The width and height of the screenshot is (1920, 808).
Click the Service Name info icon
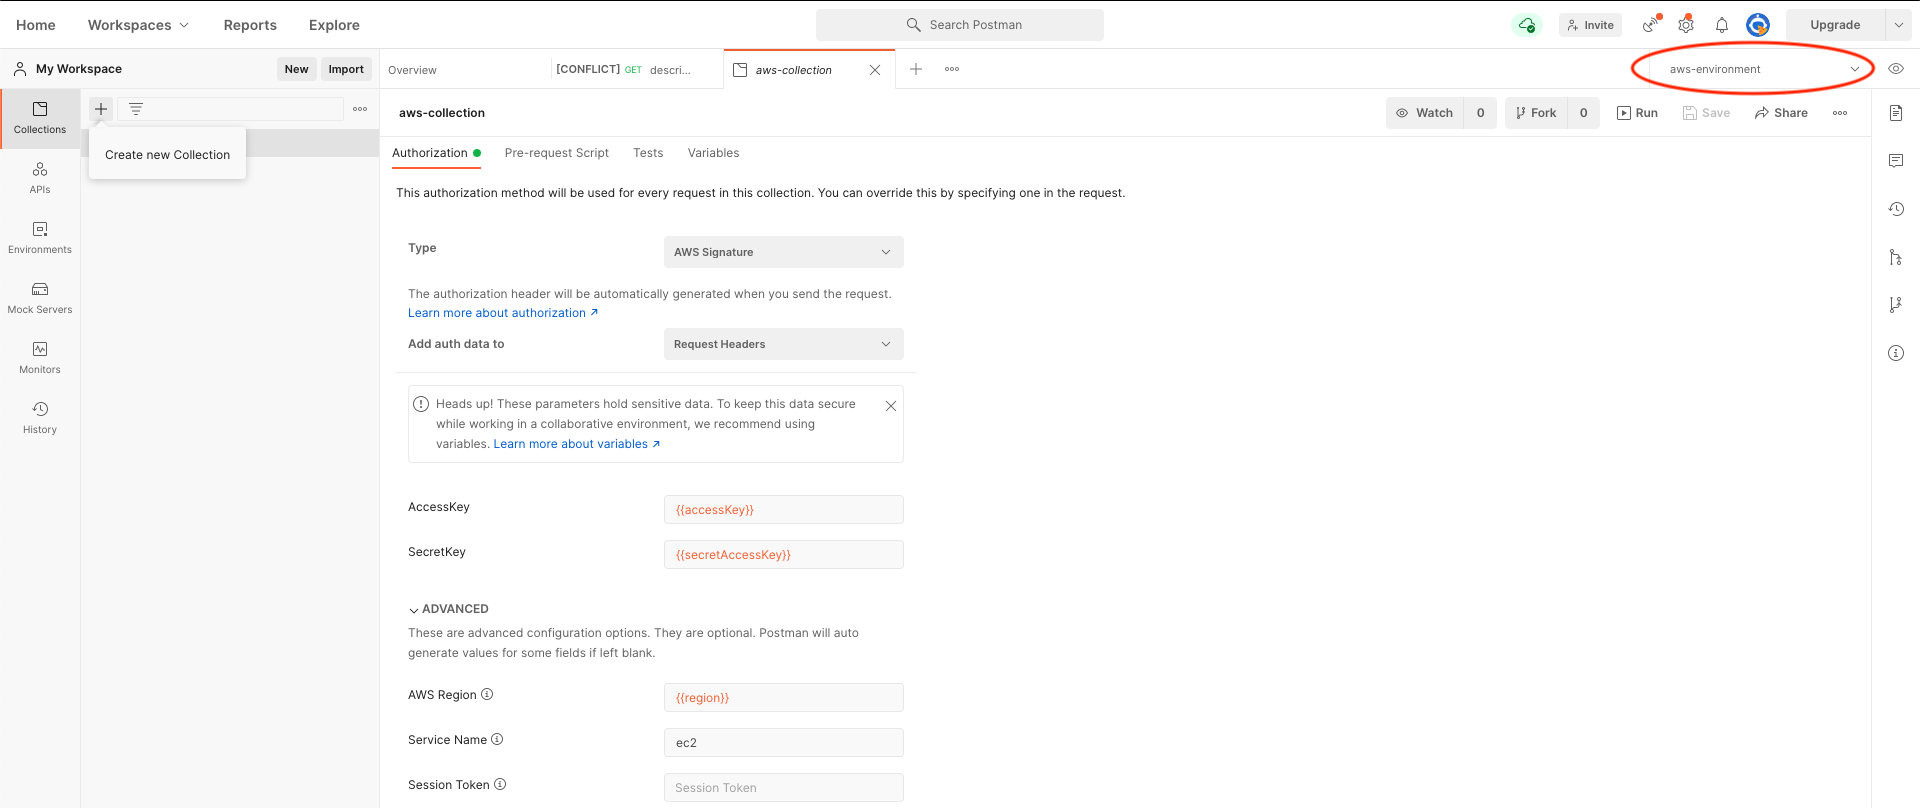(497, 739)
